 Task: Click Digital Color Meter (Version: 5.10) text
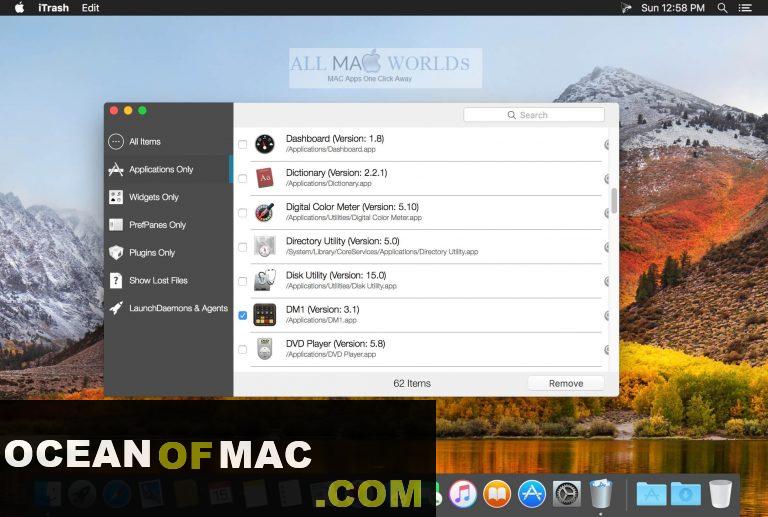(352, 207)
